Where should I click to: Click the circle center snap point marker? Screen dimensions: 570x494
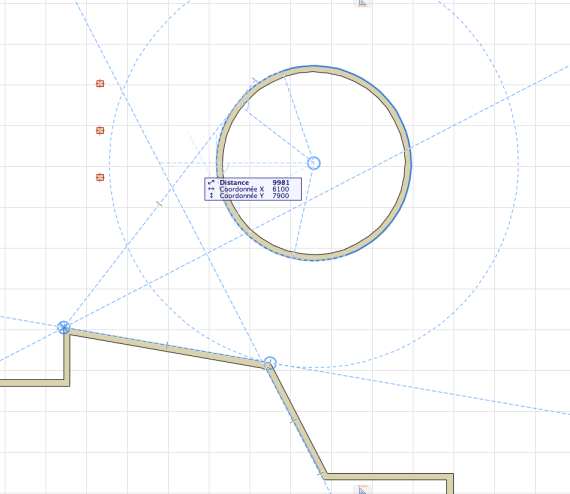[314, 163]
